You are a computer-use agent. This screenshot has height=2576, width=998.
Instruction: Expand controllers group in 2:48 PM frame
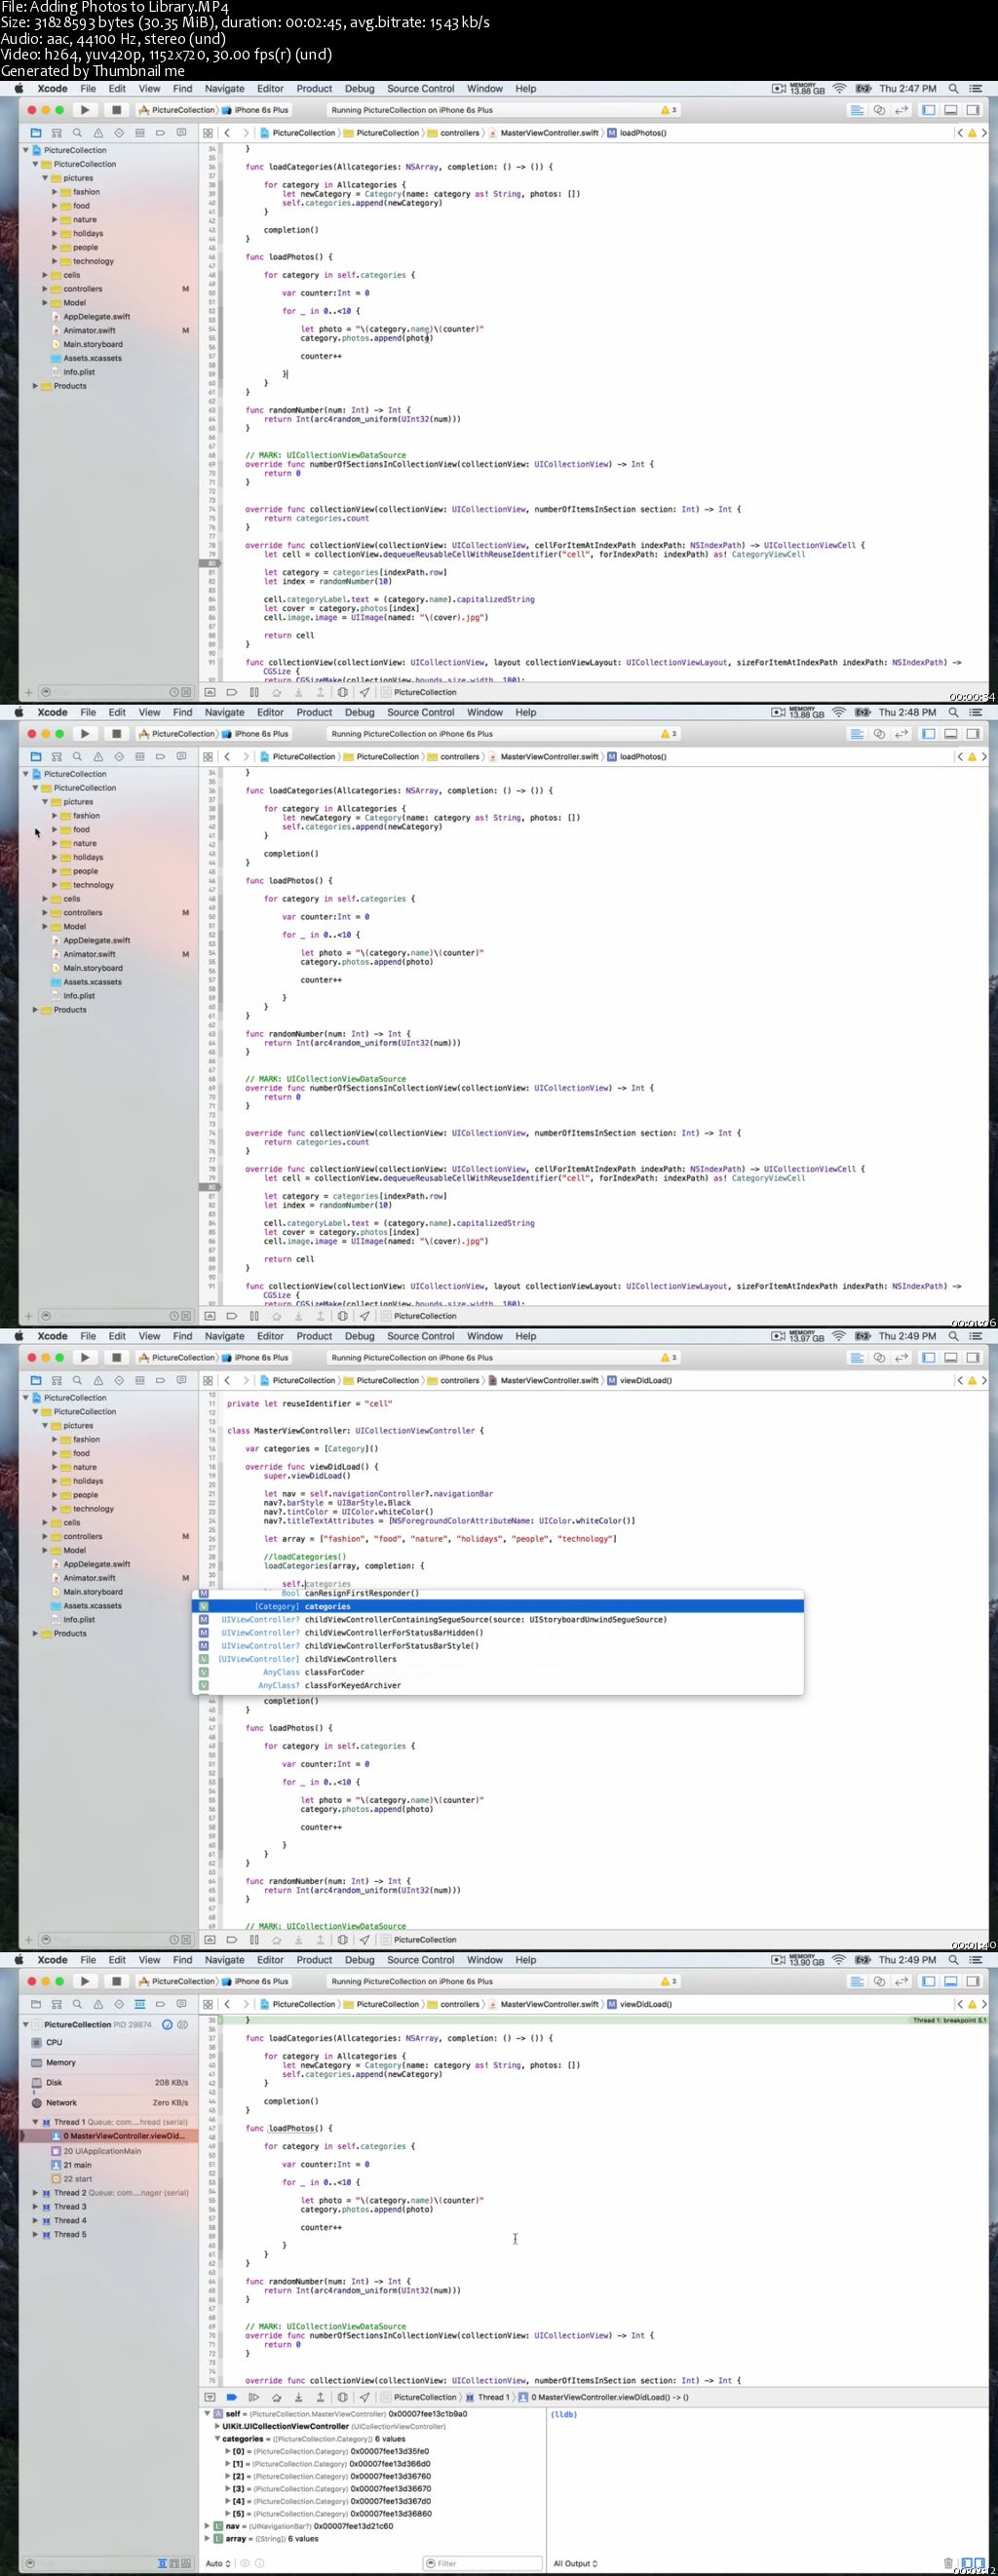click(x=45, y=913)
